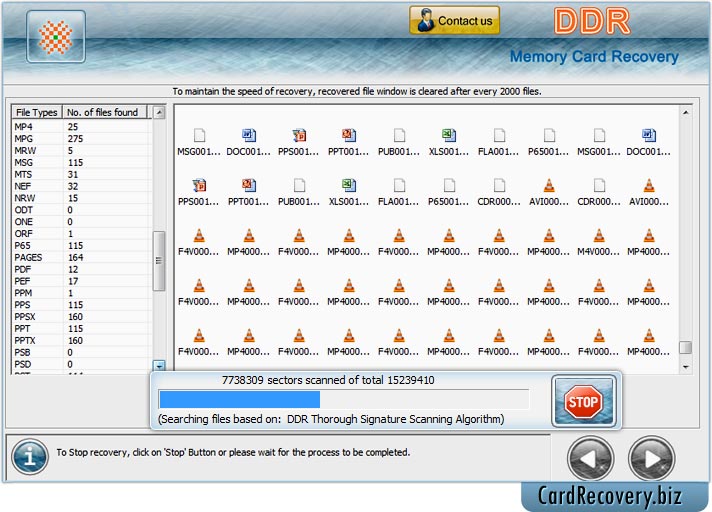Select the P65 file type row

click(82, 246)
